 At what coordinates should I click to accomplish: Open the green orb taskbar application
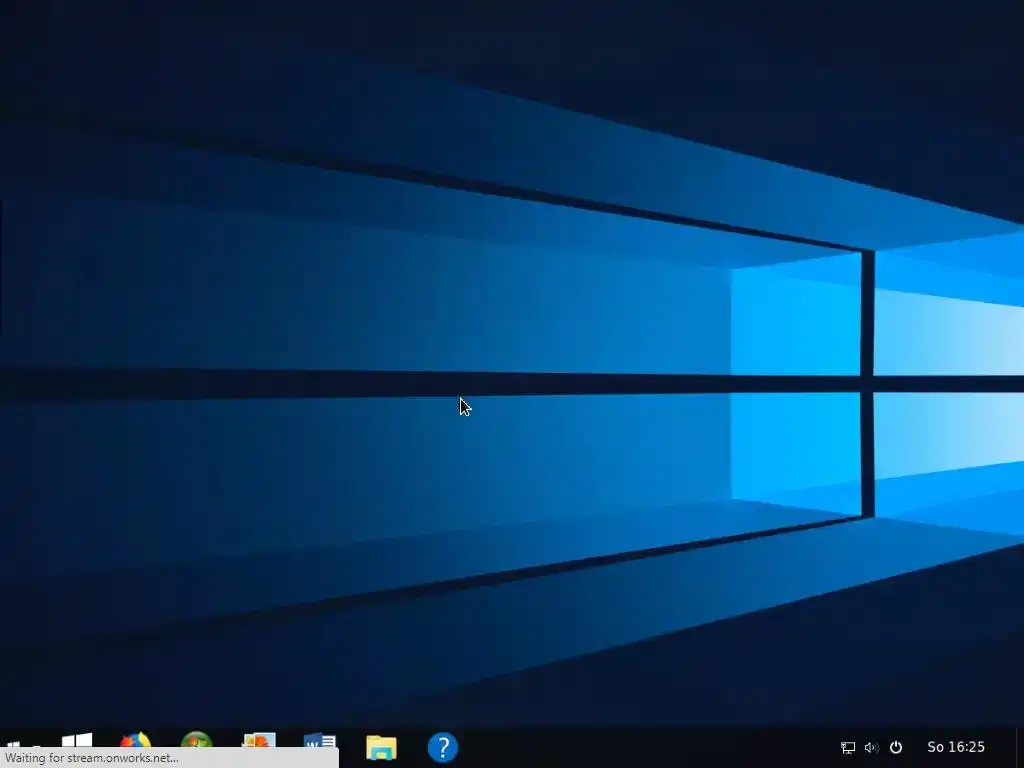(x=197, y=741)
